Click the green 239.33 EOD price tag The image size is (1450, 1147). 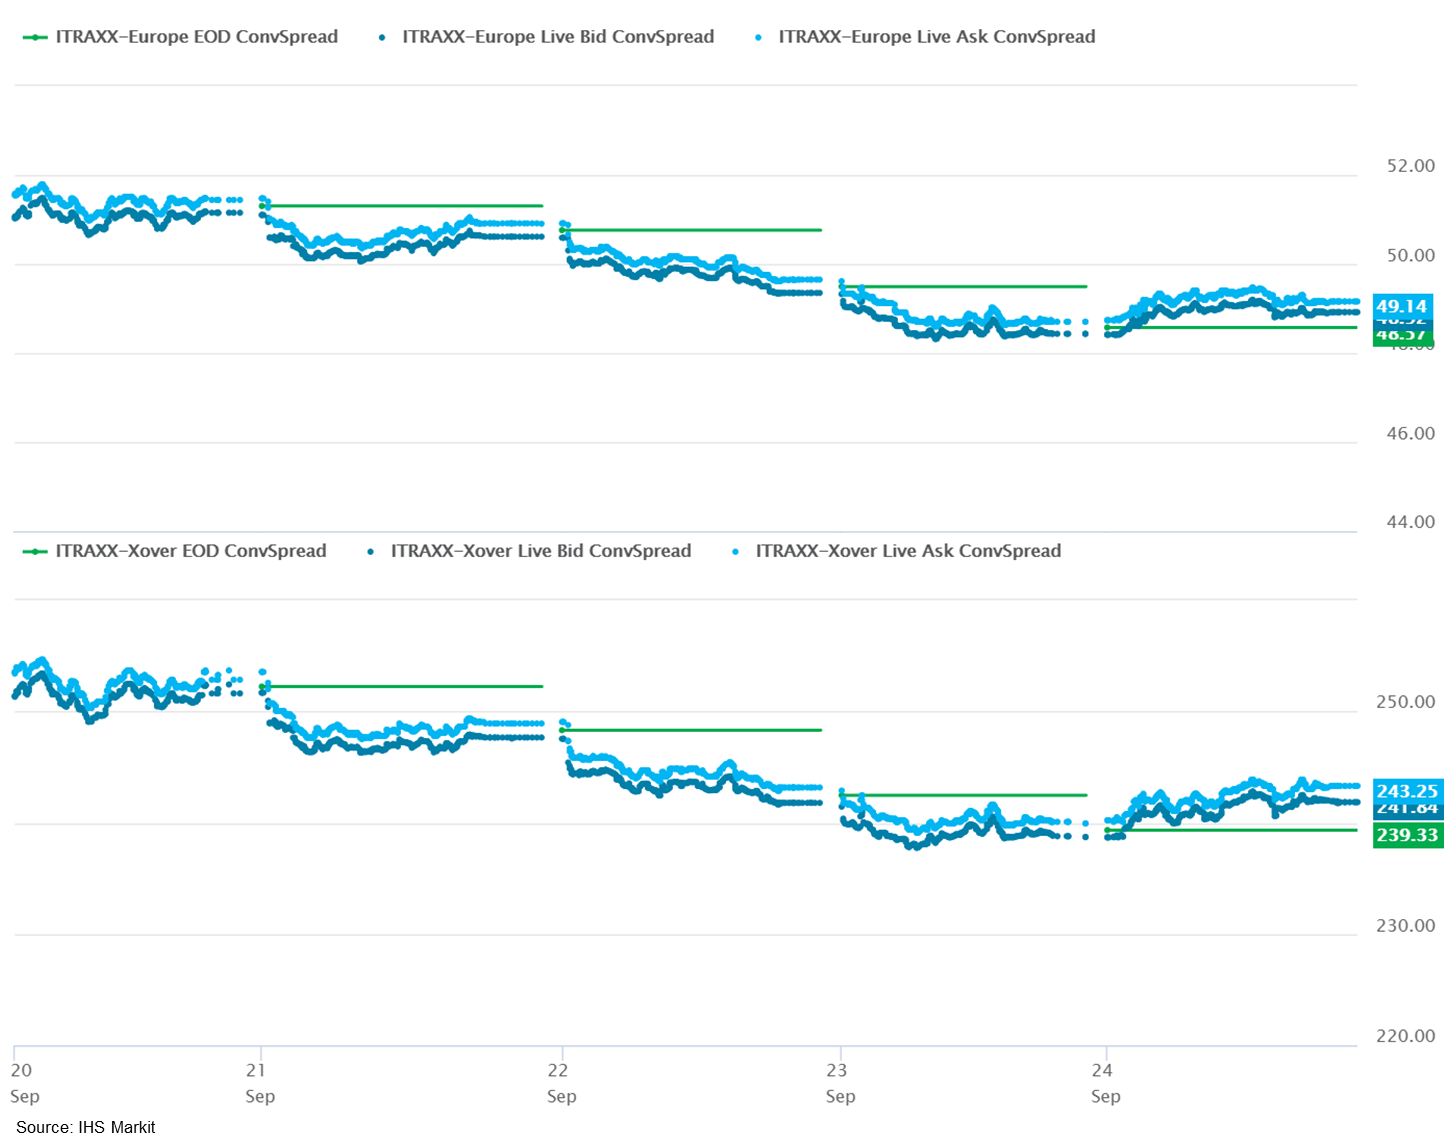[1407, 835]
